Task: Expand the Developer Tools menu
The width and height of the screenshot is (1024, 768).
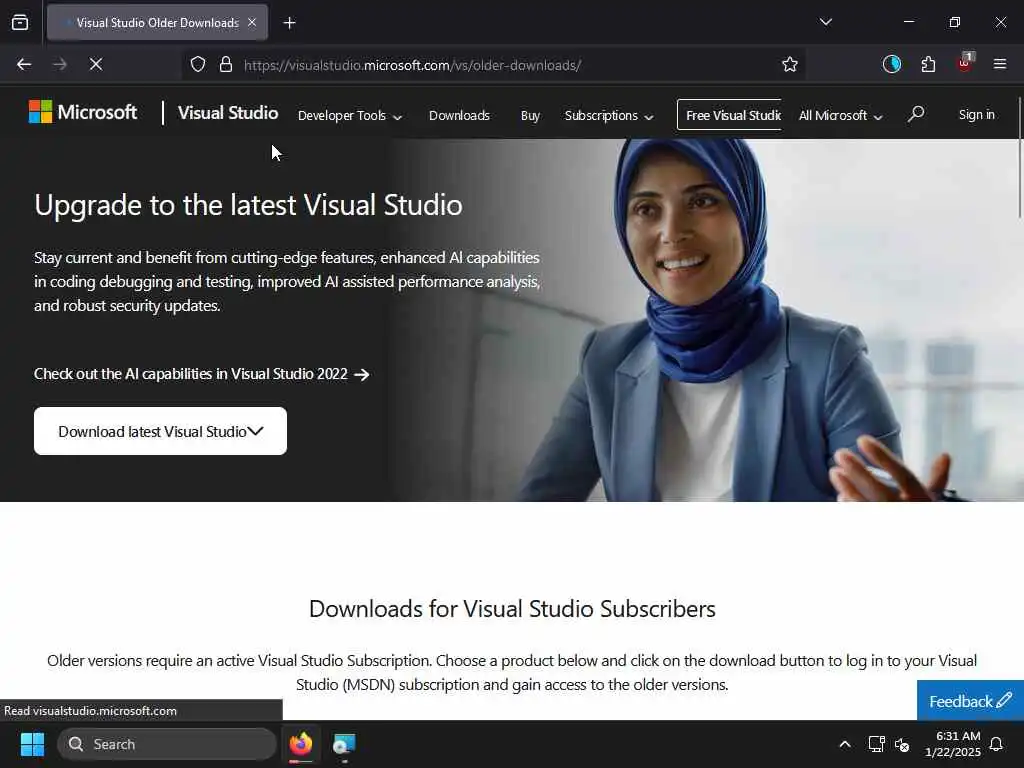Action: pyautogui.click(x=349, y=116)
